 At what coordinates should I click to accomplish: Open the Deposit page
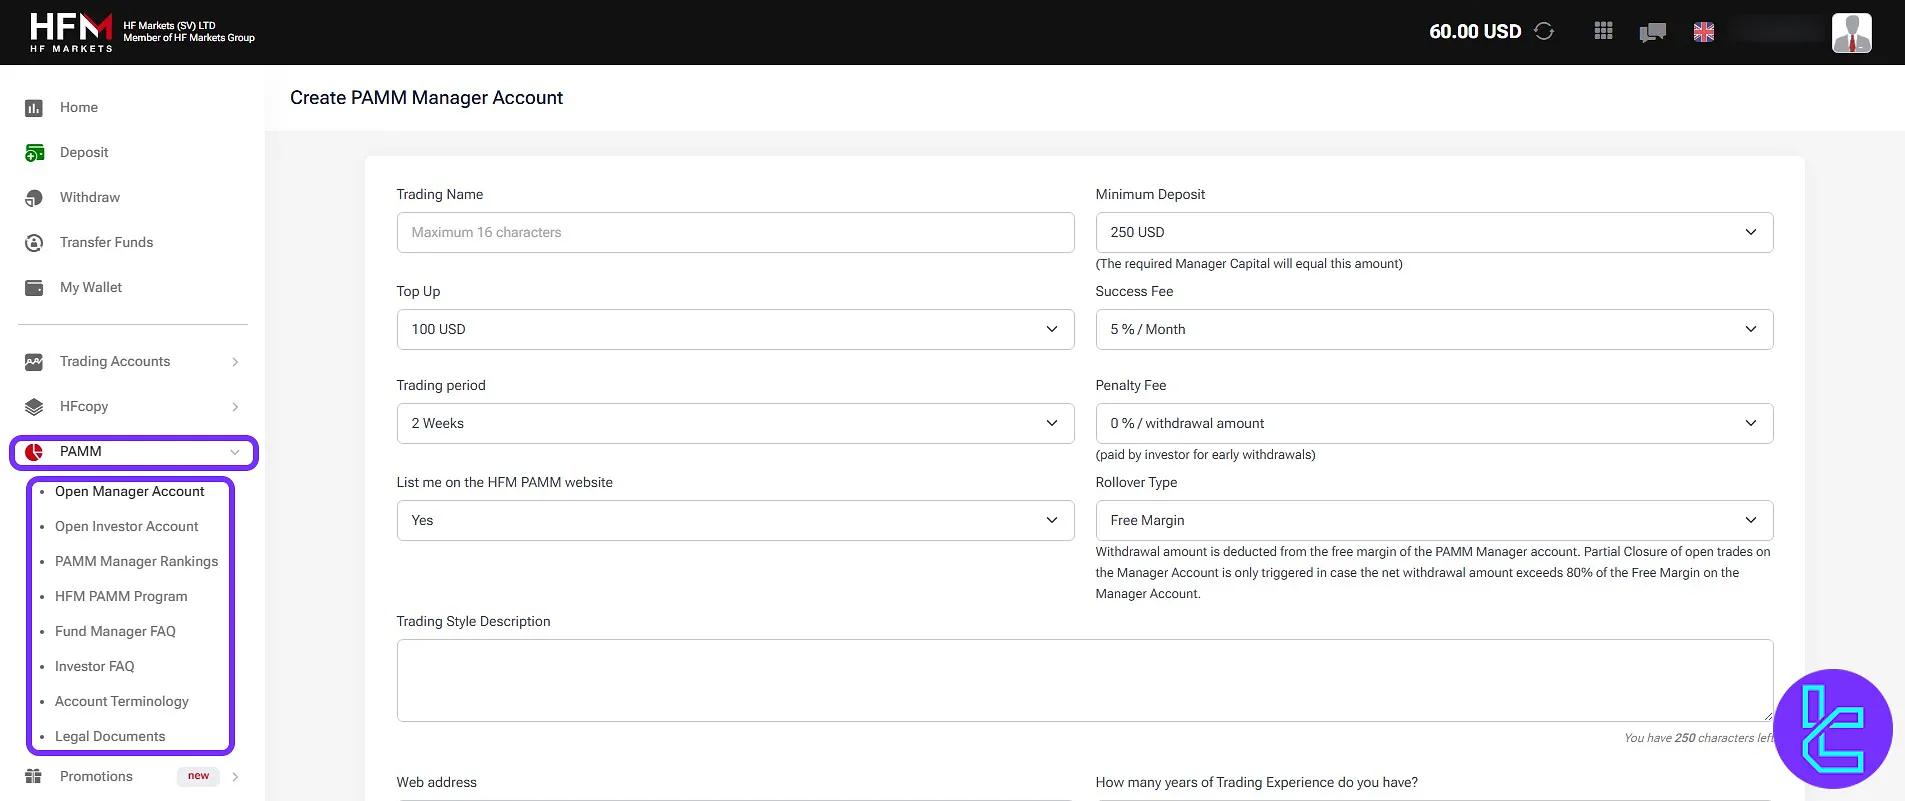point(84,152)
